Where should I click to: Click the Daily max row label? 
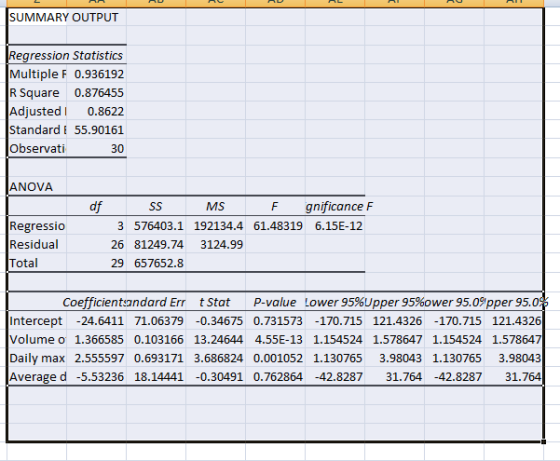(x=37, y=358)
